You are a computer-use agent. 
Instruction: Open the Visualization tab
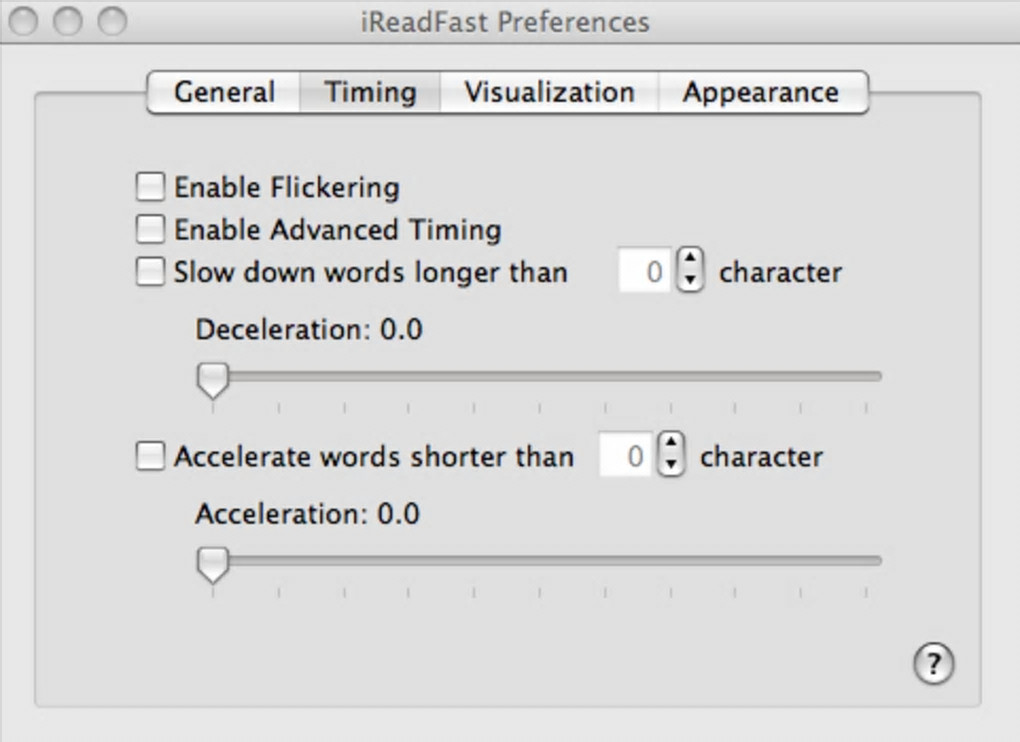point(549,93)
